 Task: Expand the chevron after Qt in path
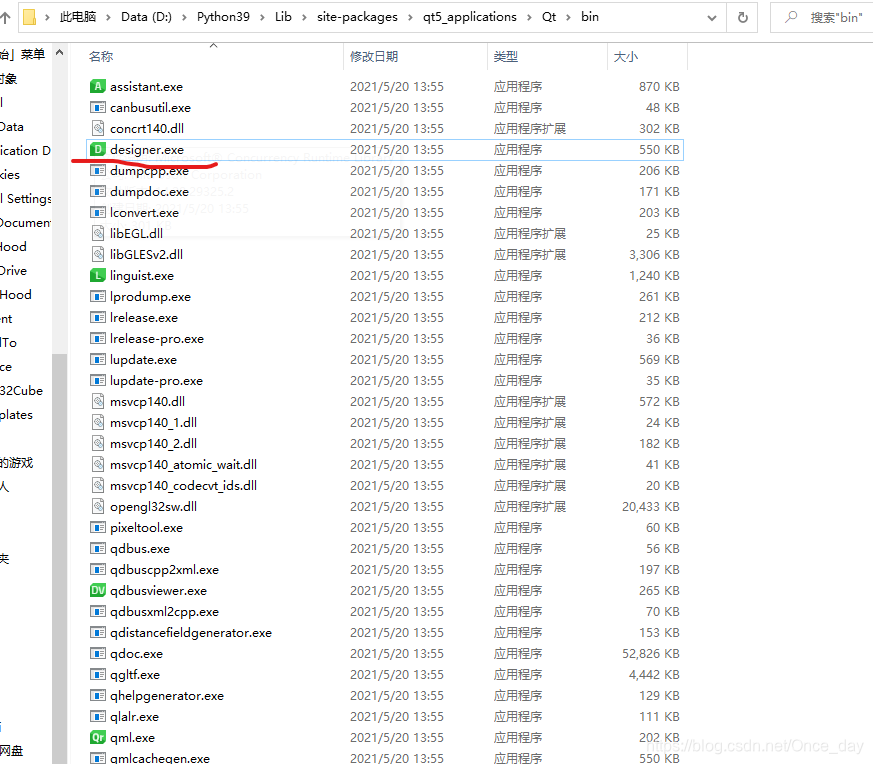(568, 17)
